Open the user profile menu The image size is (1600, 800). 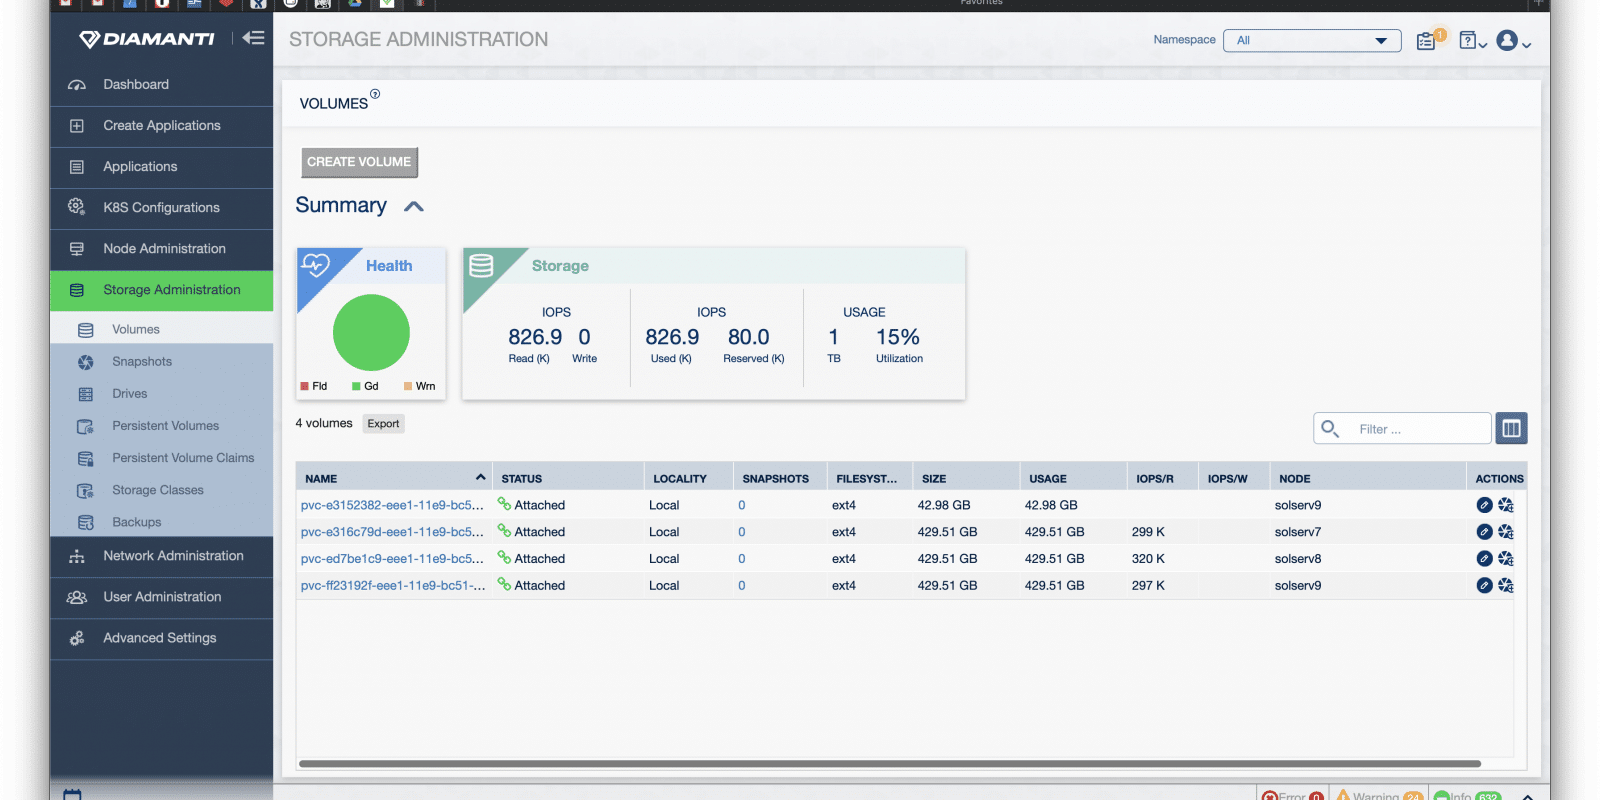click(1513, 41)
